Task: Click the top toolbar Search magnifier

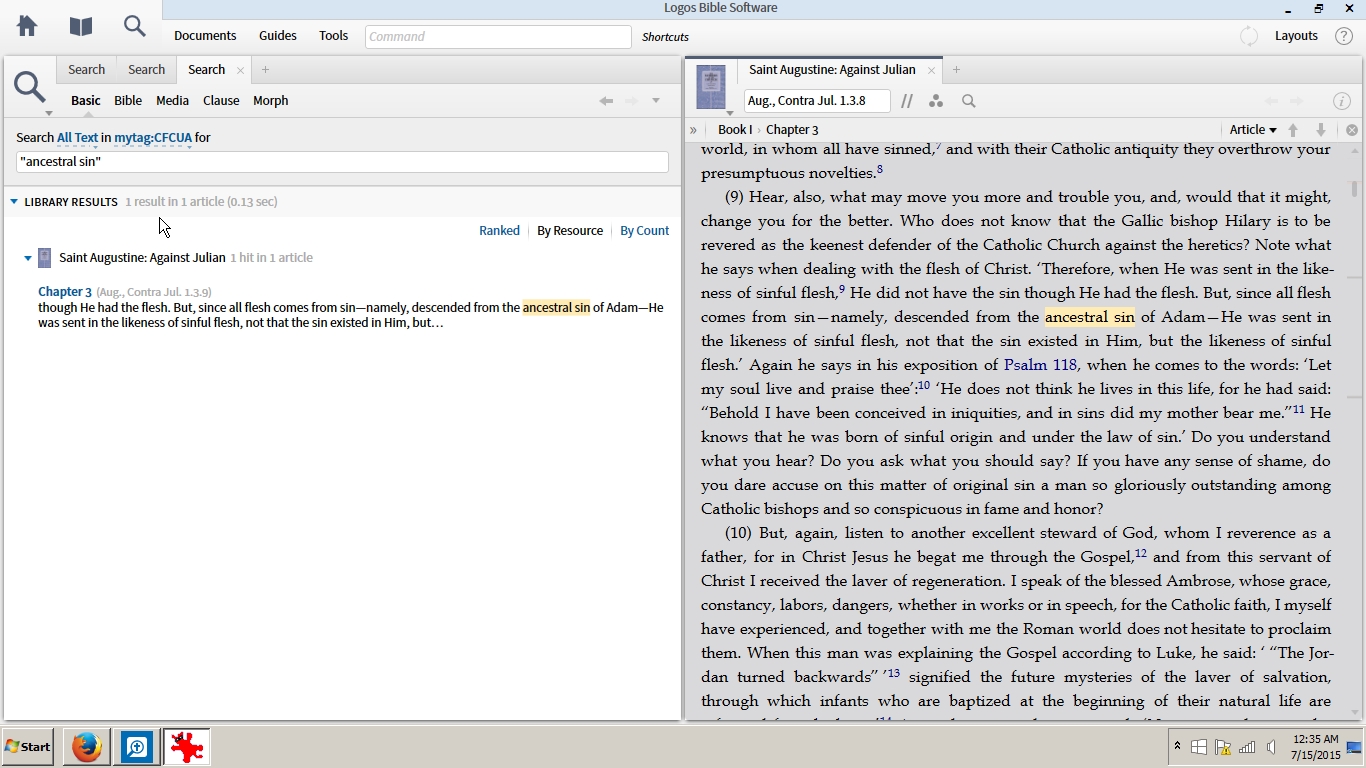Action: (x=135, y=26)
